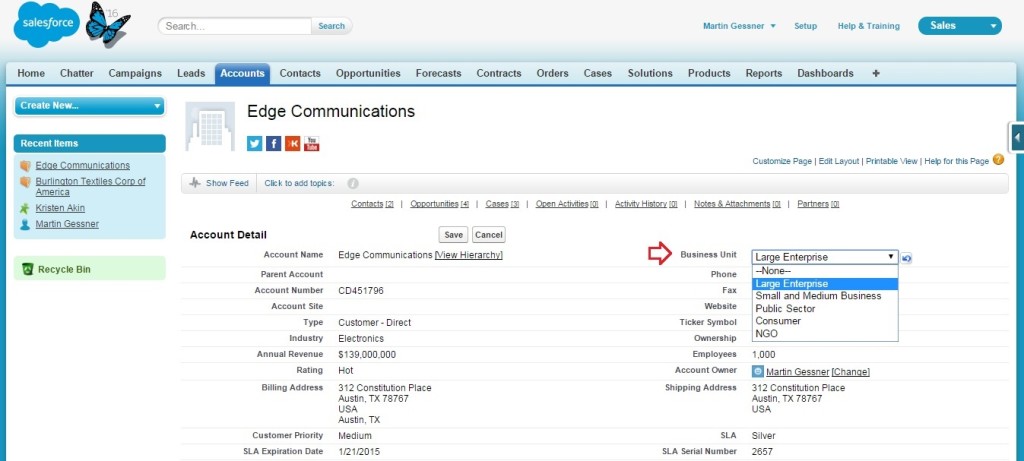This screenshot has height=461, width=1024.
Task: Click the account owner avatar icon
Action: [758, 372]
